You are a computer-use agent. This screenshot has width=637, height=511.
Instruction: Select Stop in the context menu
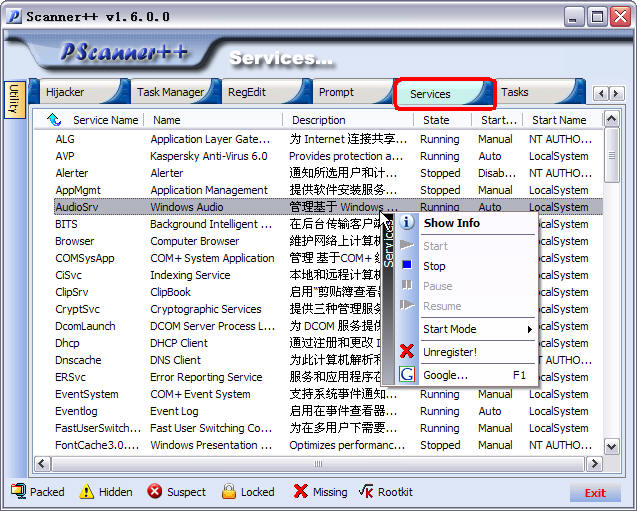point(478,266)
